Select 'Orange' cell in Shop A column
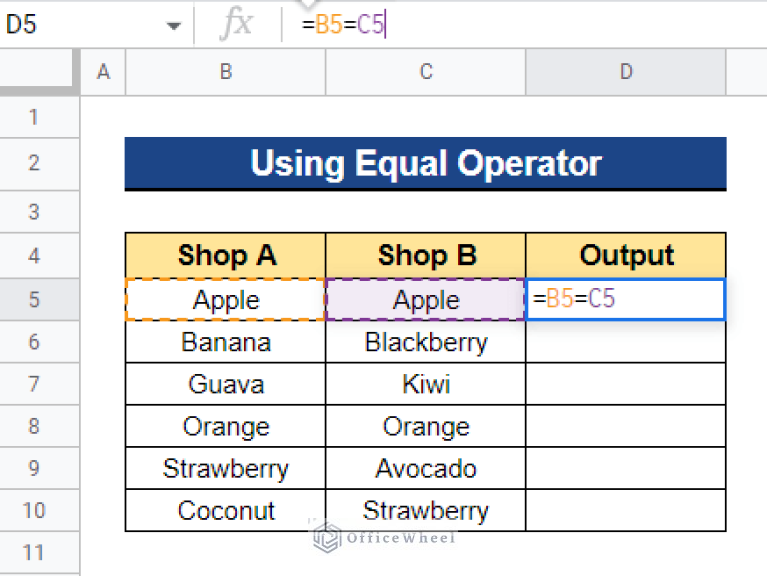 point(226,426)
